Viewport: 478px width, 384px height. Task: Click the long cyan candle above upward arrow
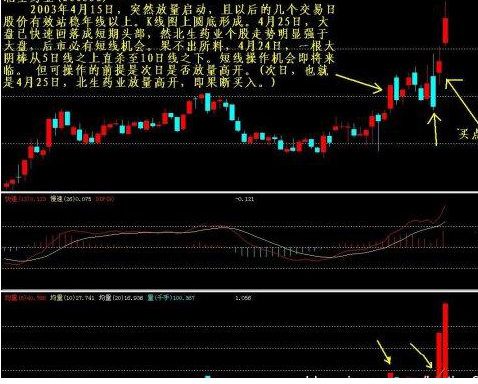(433, 91)
